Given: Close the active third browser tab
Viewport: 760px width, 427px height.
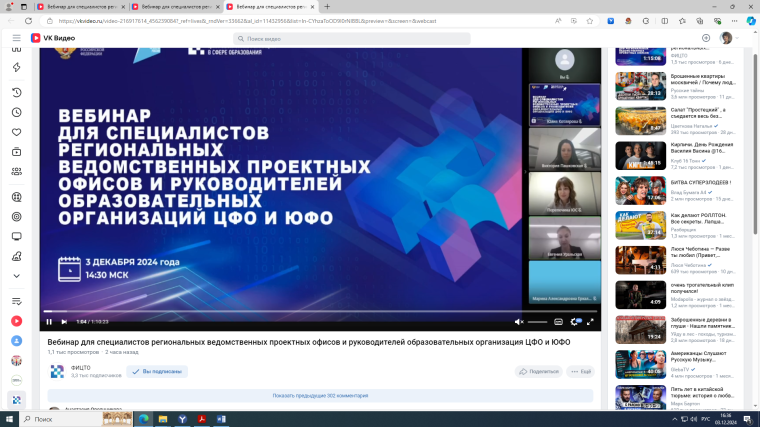Looking at the screenshot, I should [x=313, y=7].
